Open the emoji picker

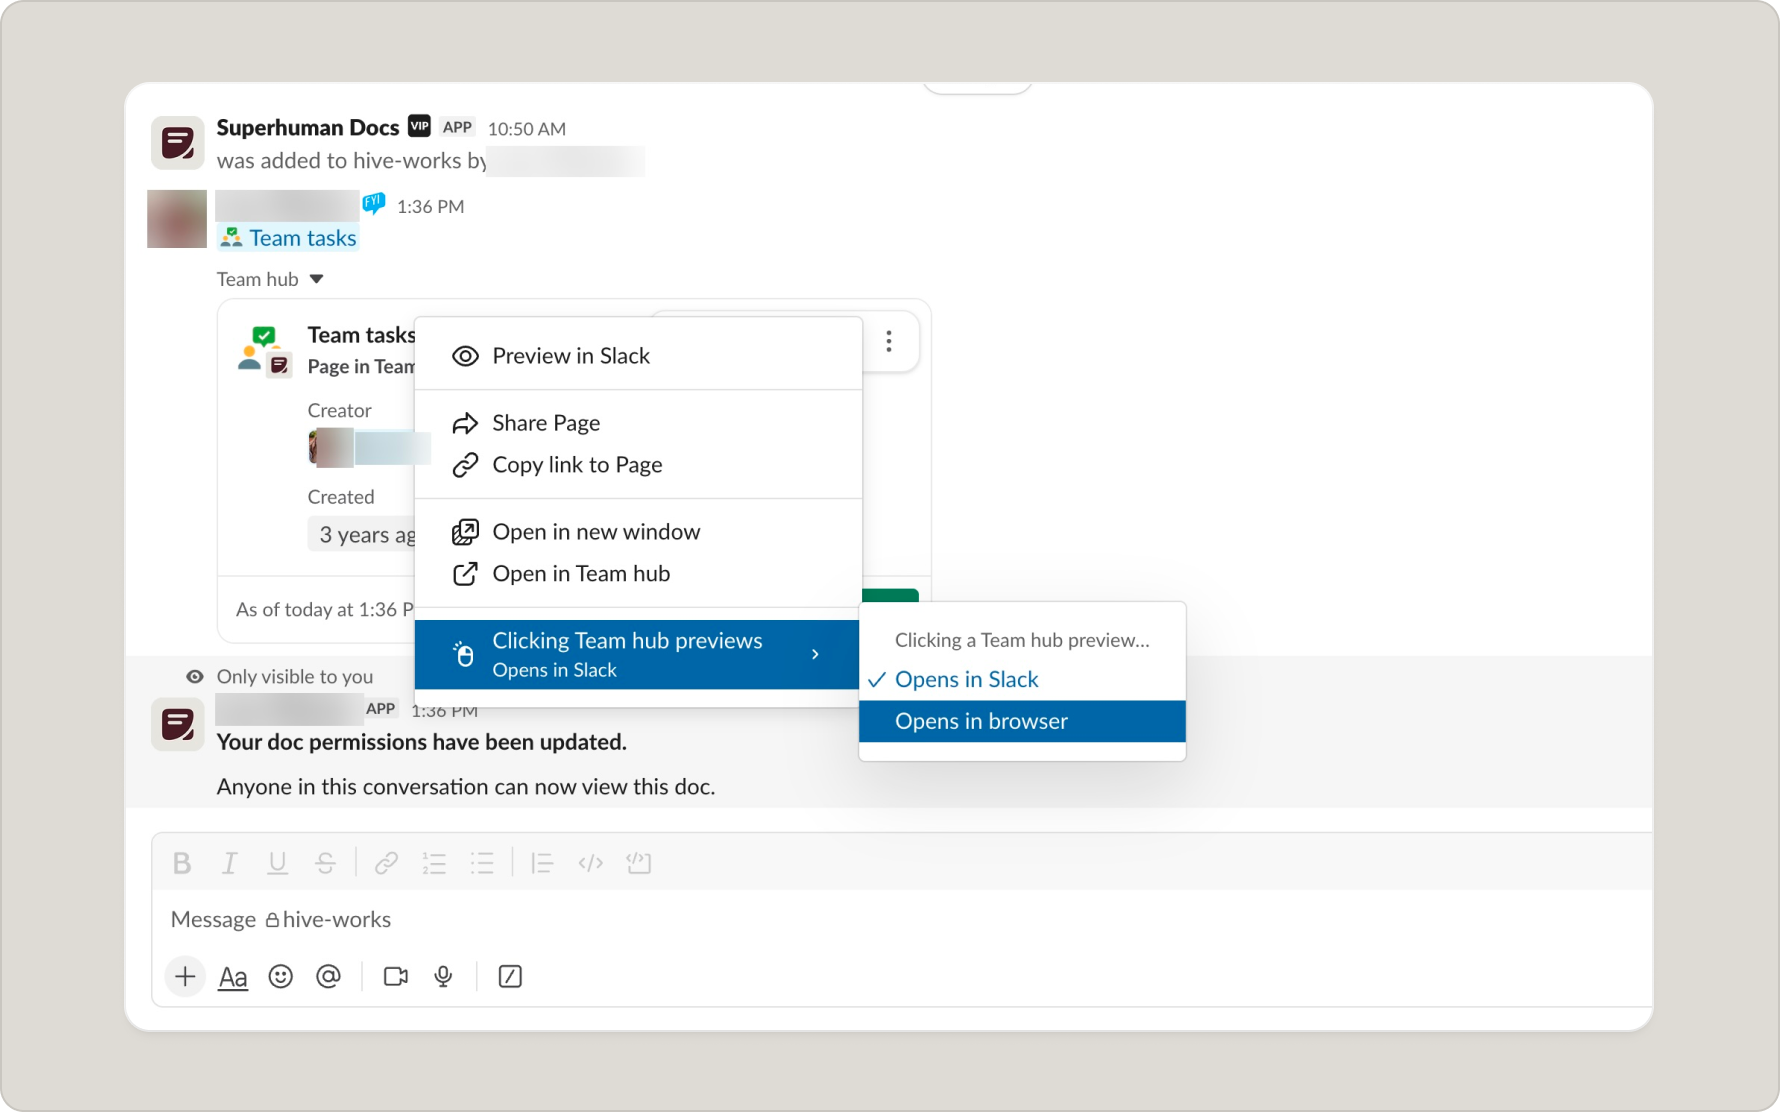(x=281, y=976)
